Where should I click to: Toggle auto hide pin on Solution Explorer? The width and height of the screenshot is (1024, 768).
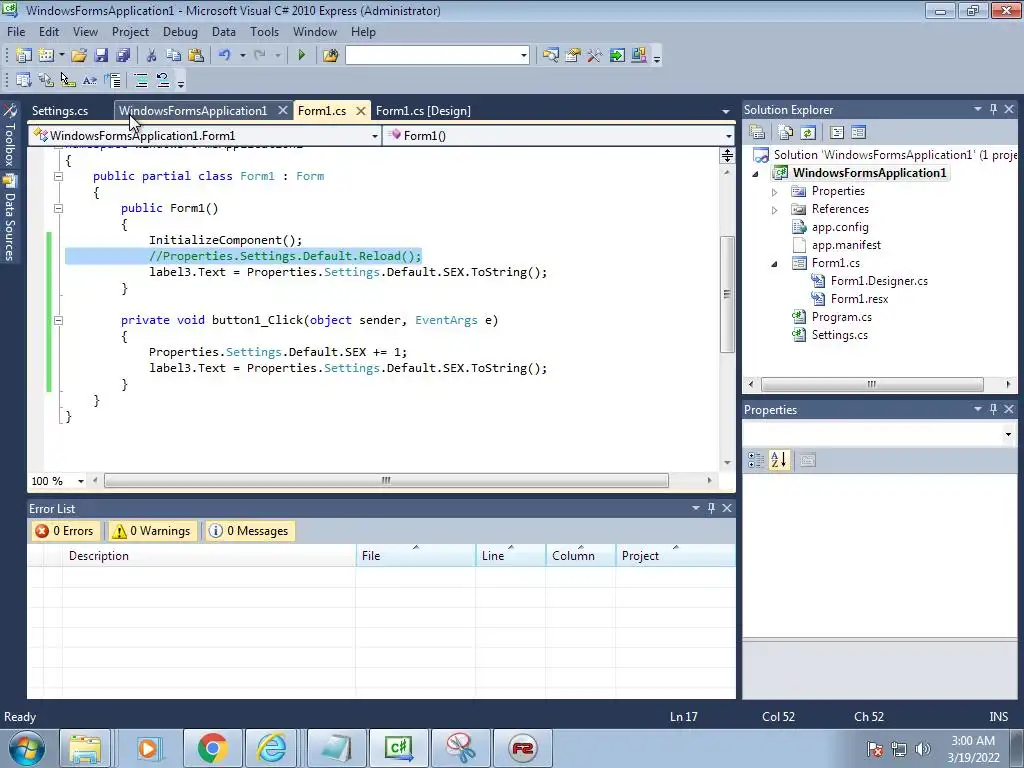pyautogui.click(x=993, y=109)
